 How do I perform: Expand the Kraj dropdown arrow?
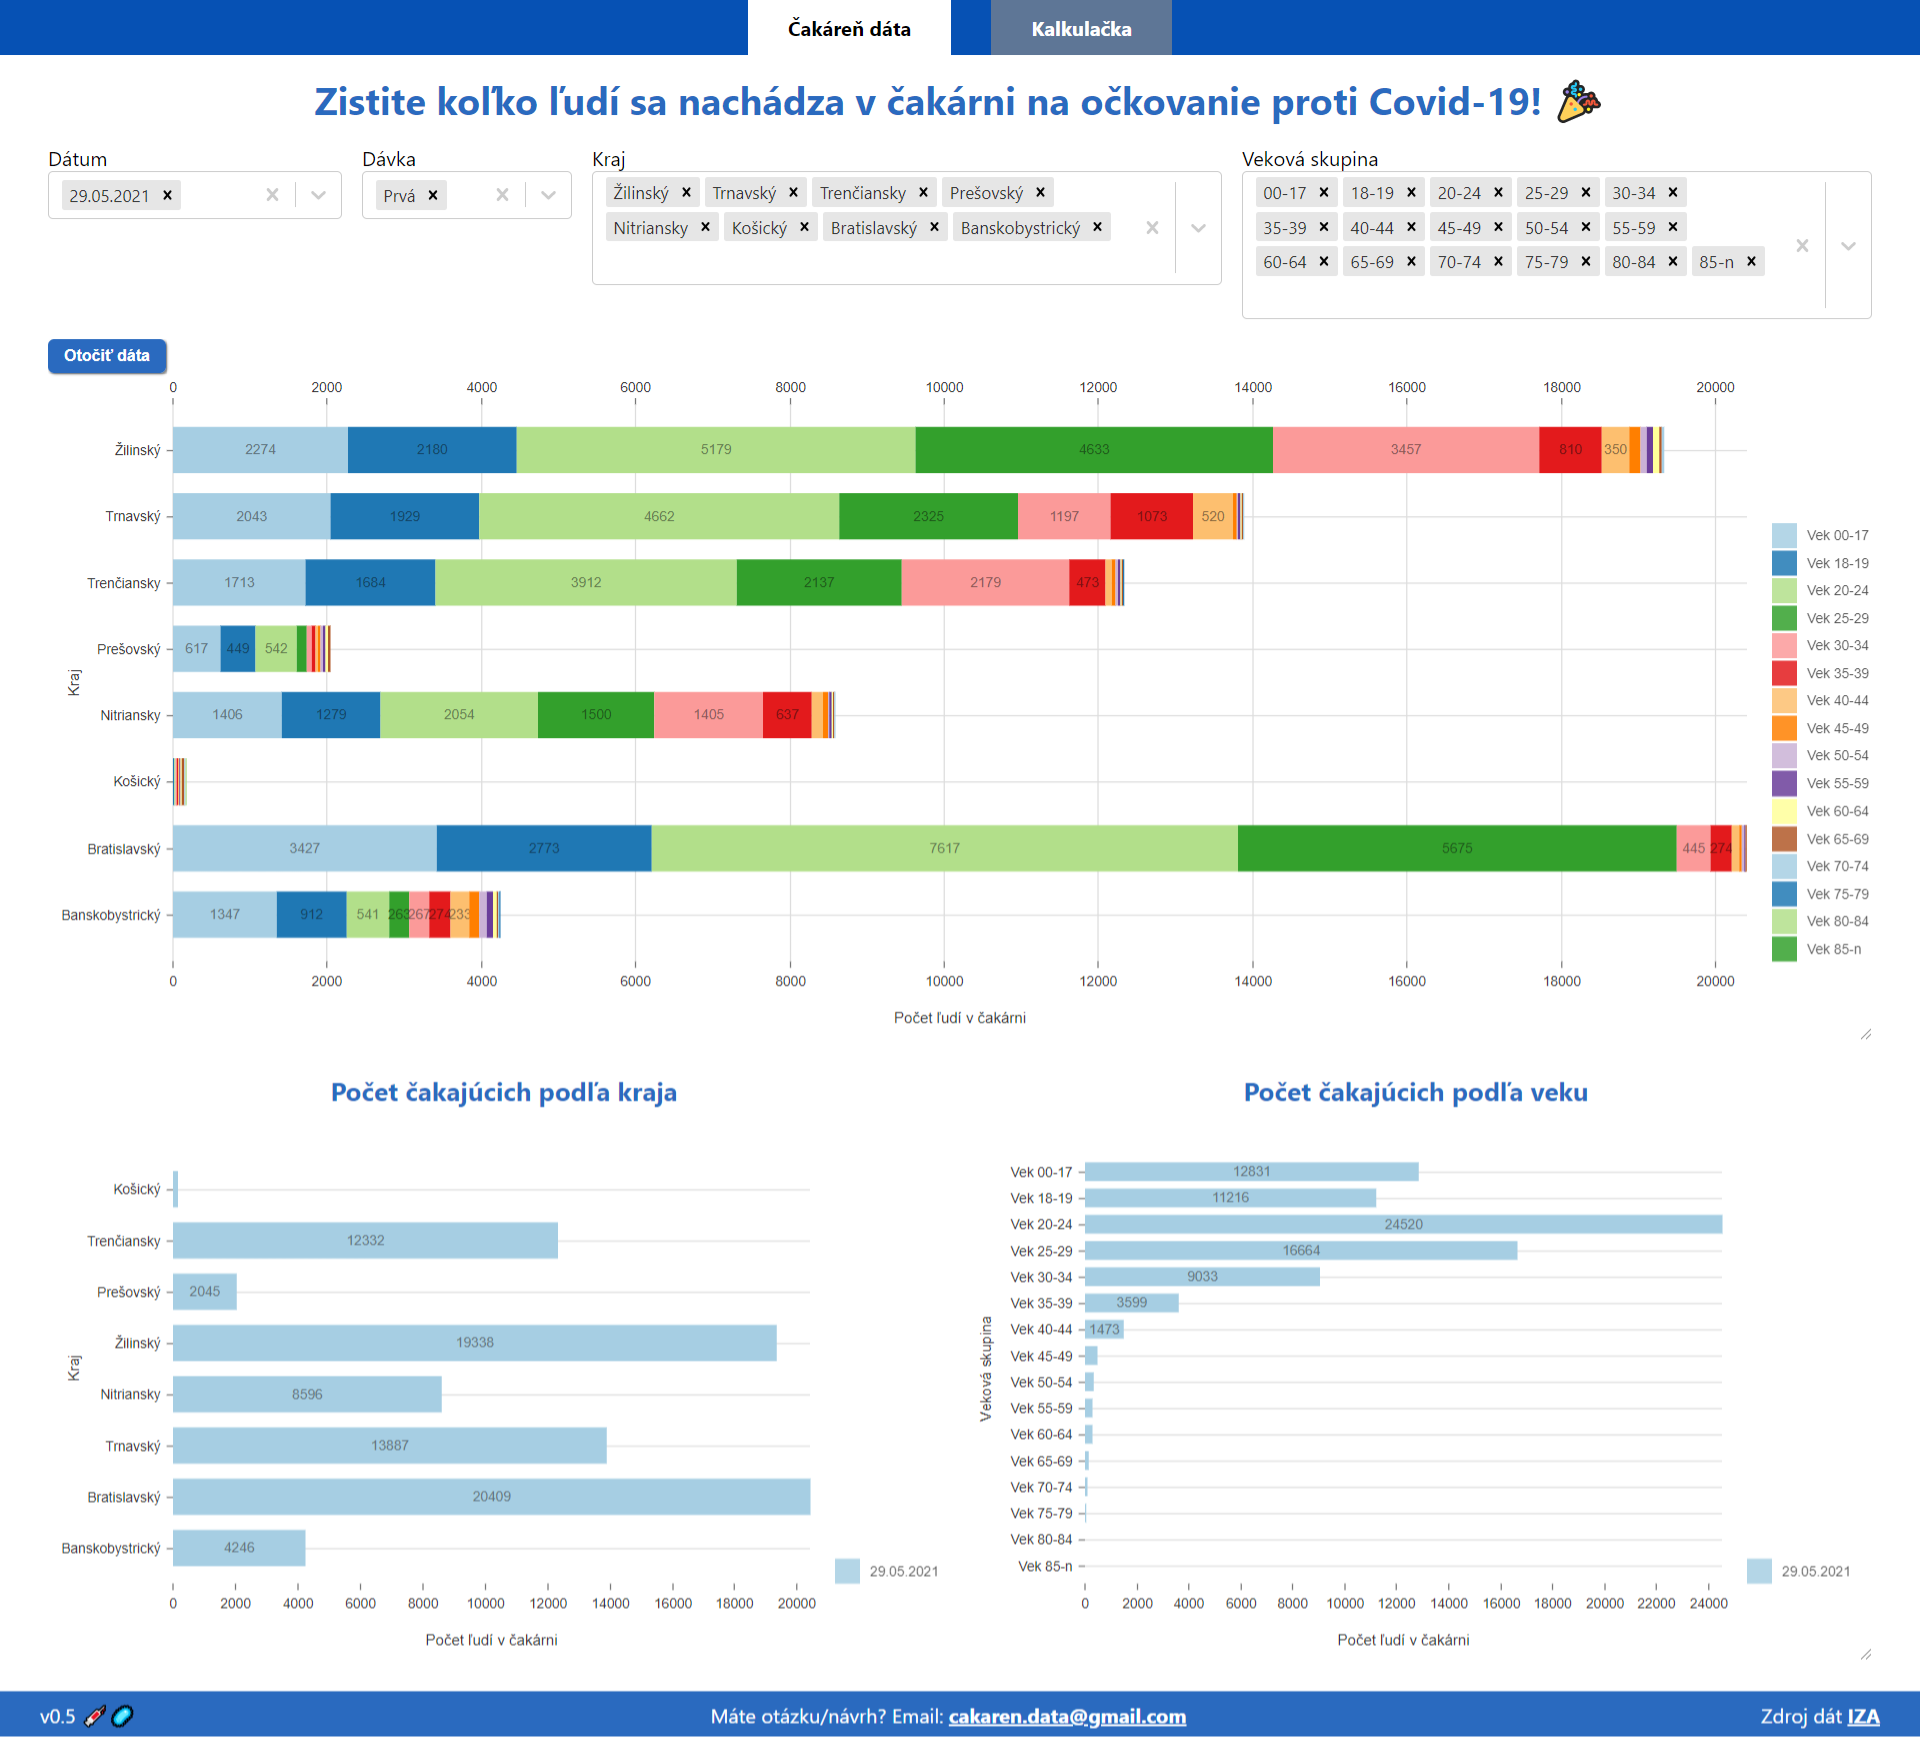[x=1198, y=228]
